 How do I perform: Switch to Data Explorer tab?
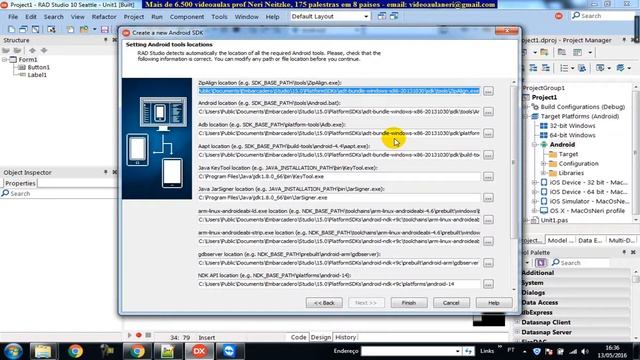point(590,240)
